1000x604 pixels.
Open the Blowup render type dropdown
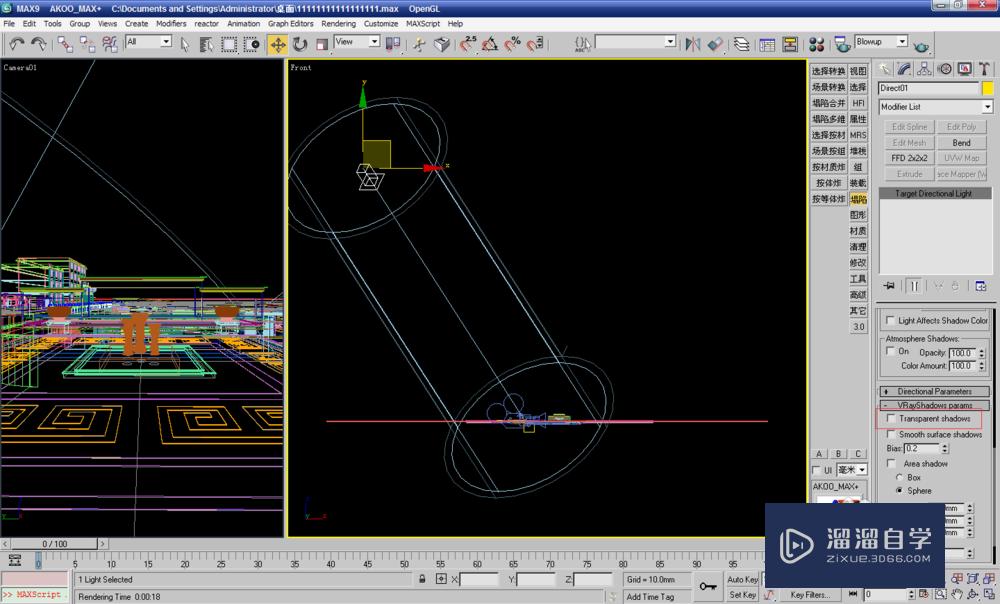pos(881,42)
